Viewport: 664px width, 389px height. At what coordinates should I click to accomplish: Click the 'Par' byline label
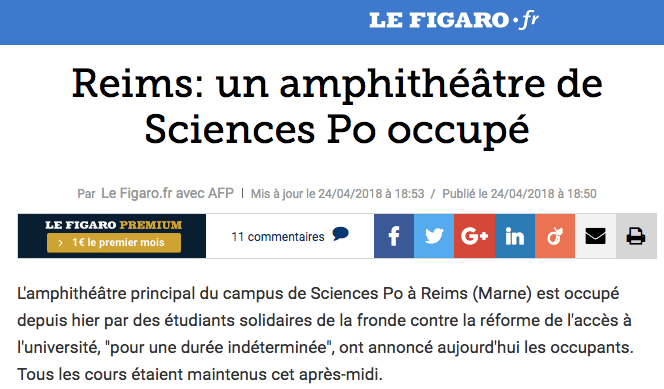pos(86,194)
